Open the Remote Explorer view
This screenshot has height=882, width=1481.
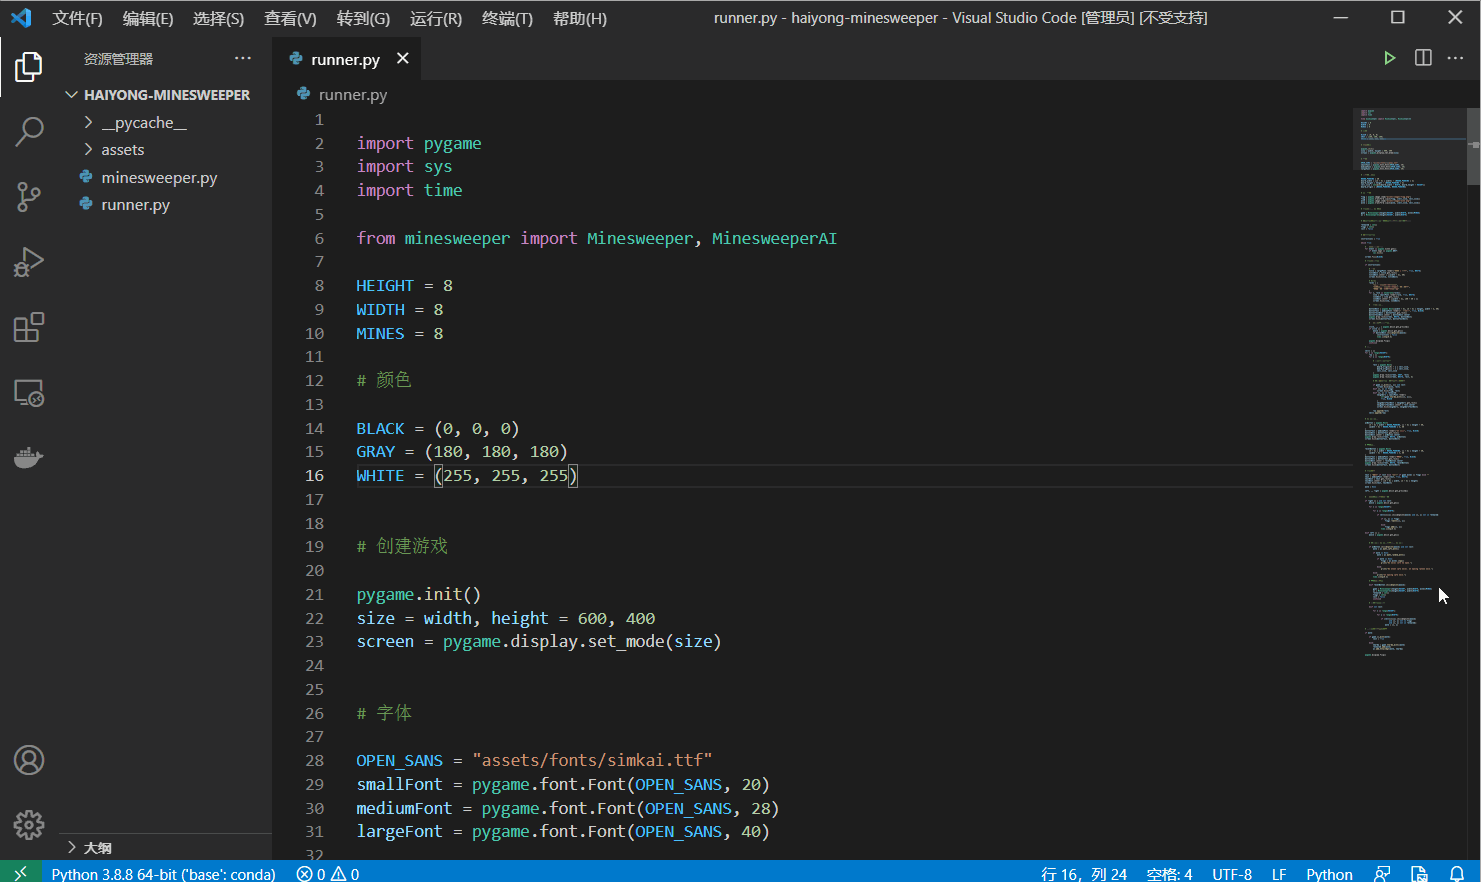(x=29, y=393)
